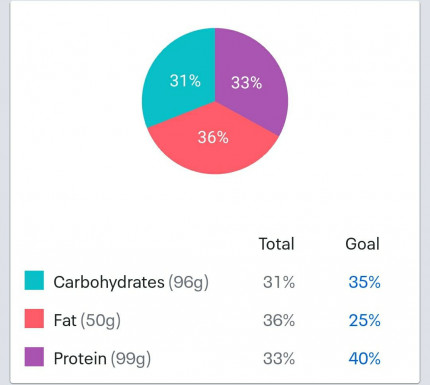Click the Carbohydrates (96g) label
Image resolution: width=430 pixels, height=385 pixels.
tap(131, 283)
